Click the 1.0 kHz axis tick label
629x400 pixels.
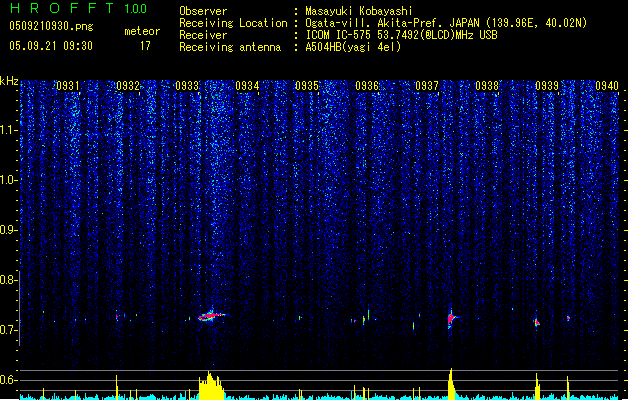(8, 180)
